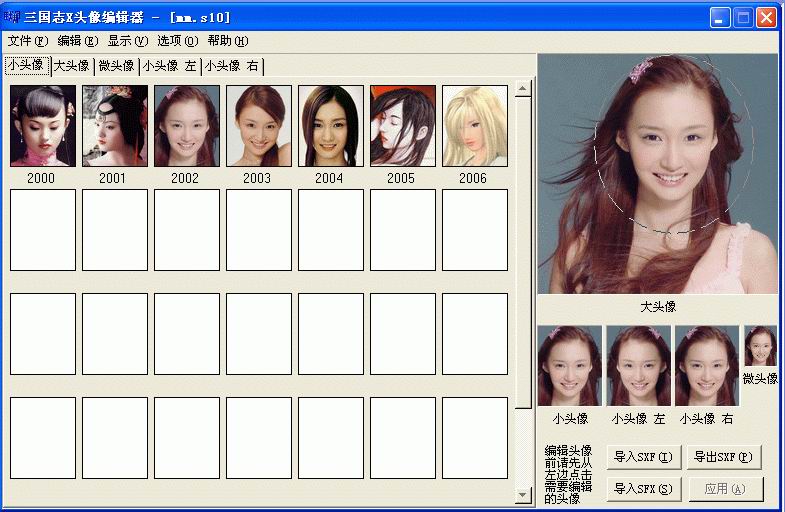This screenshot has width=785, height=512.
Task: Click the large 大头像 preview image
Action: (657, 174)
